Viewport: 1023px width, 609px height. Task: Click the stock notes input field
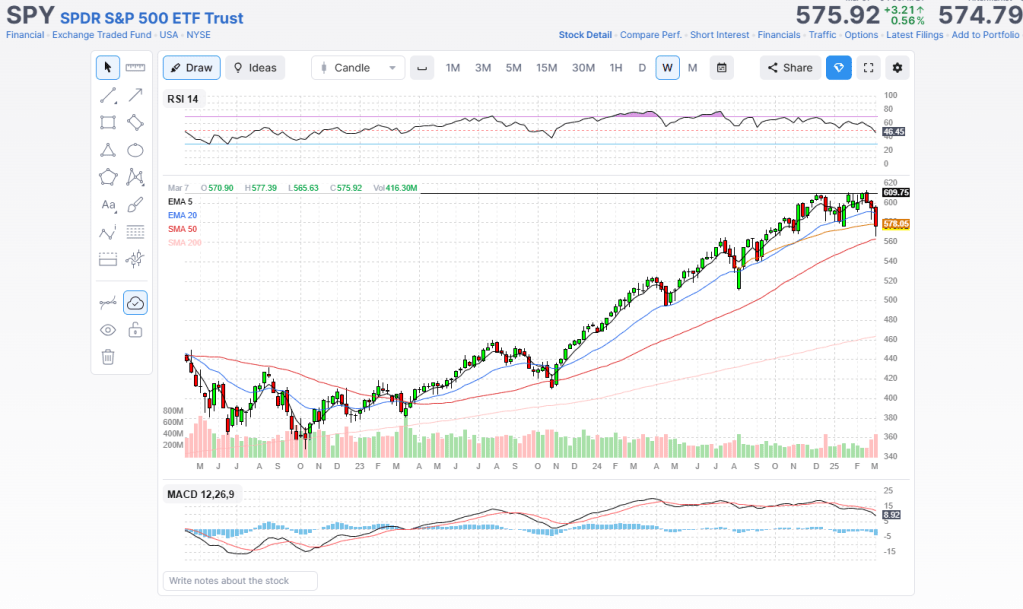(240, 580)
